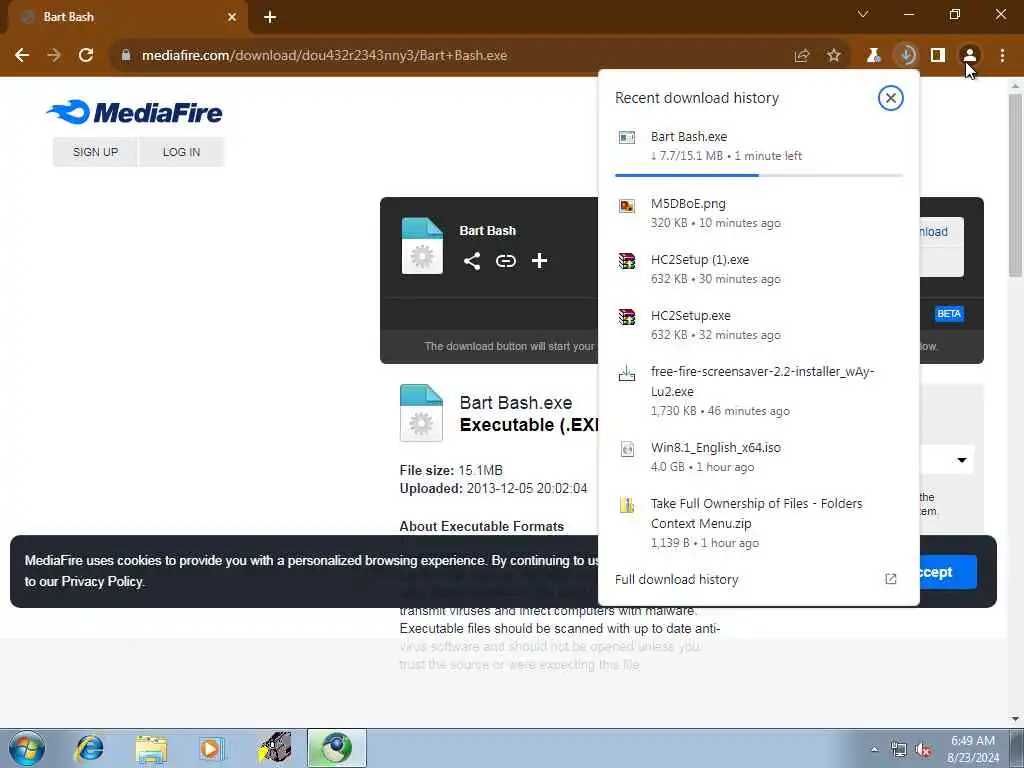Click the muted volume tray icon

pos(923,750)
